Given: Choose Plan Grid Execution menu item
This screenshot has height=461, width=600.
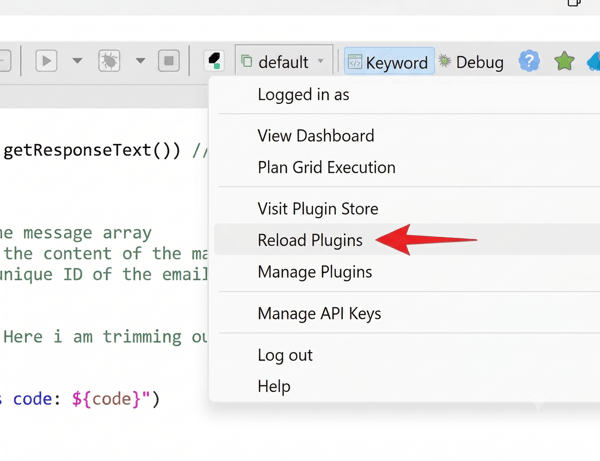Looking at the screenshot, I should pos(407,167).
